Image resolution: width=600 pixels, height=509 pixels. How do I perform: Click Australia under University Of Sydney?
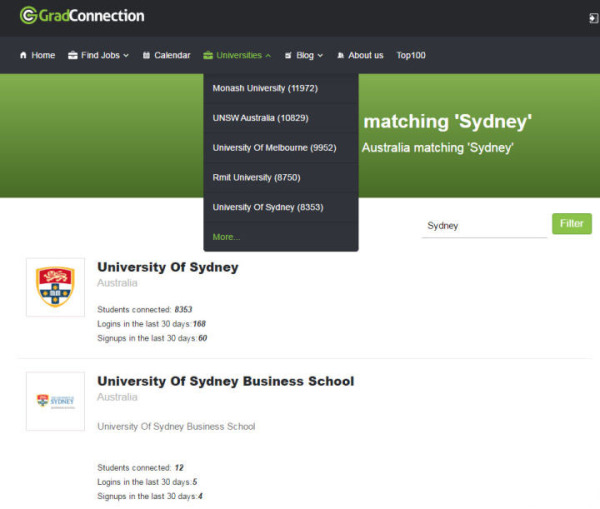(x=117, y=283)
